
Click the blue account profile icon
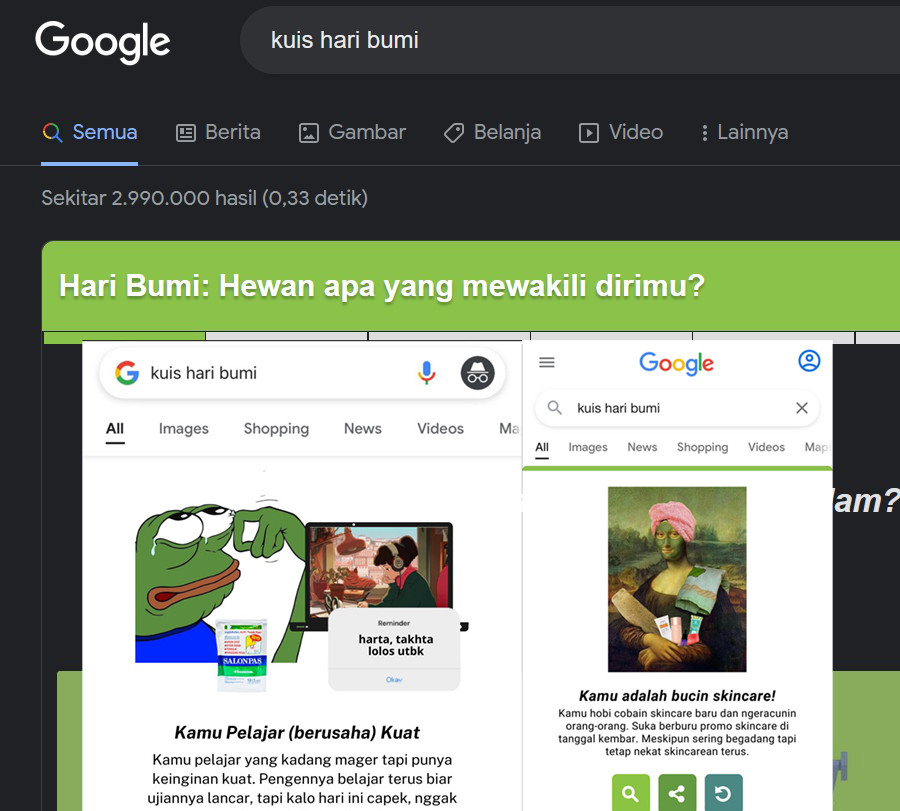[x=809, y=361]
